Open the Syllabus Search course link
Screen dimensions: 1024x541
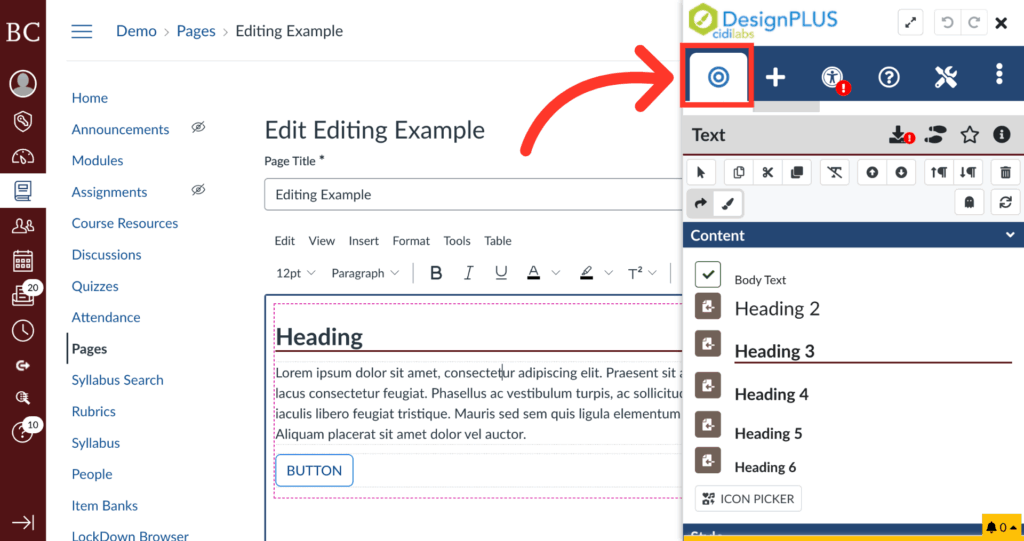point(118,380)
